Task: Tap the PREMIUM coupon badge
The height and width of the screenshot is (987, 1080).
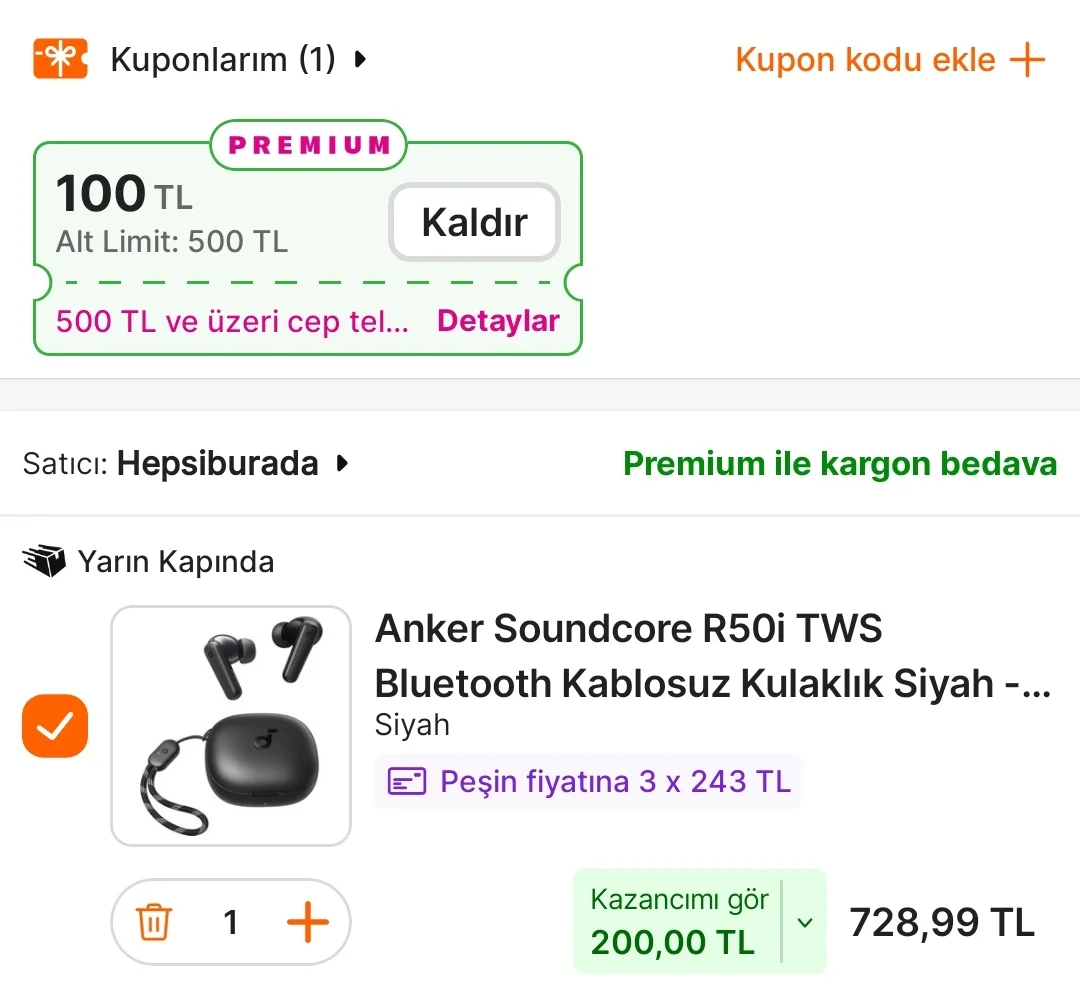Action: pyautogui.click(x=308, y=145)
